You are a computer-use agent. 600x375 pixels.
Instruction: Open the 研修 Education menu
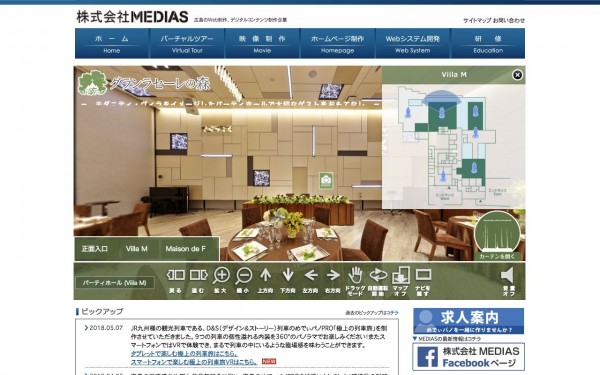(x=488, y=43)
